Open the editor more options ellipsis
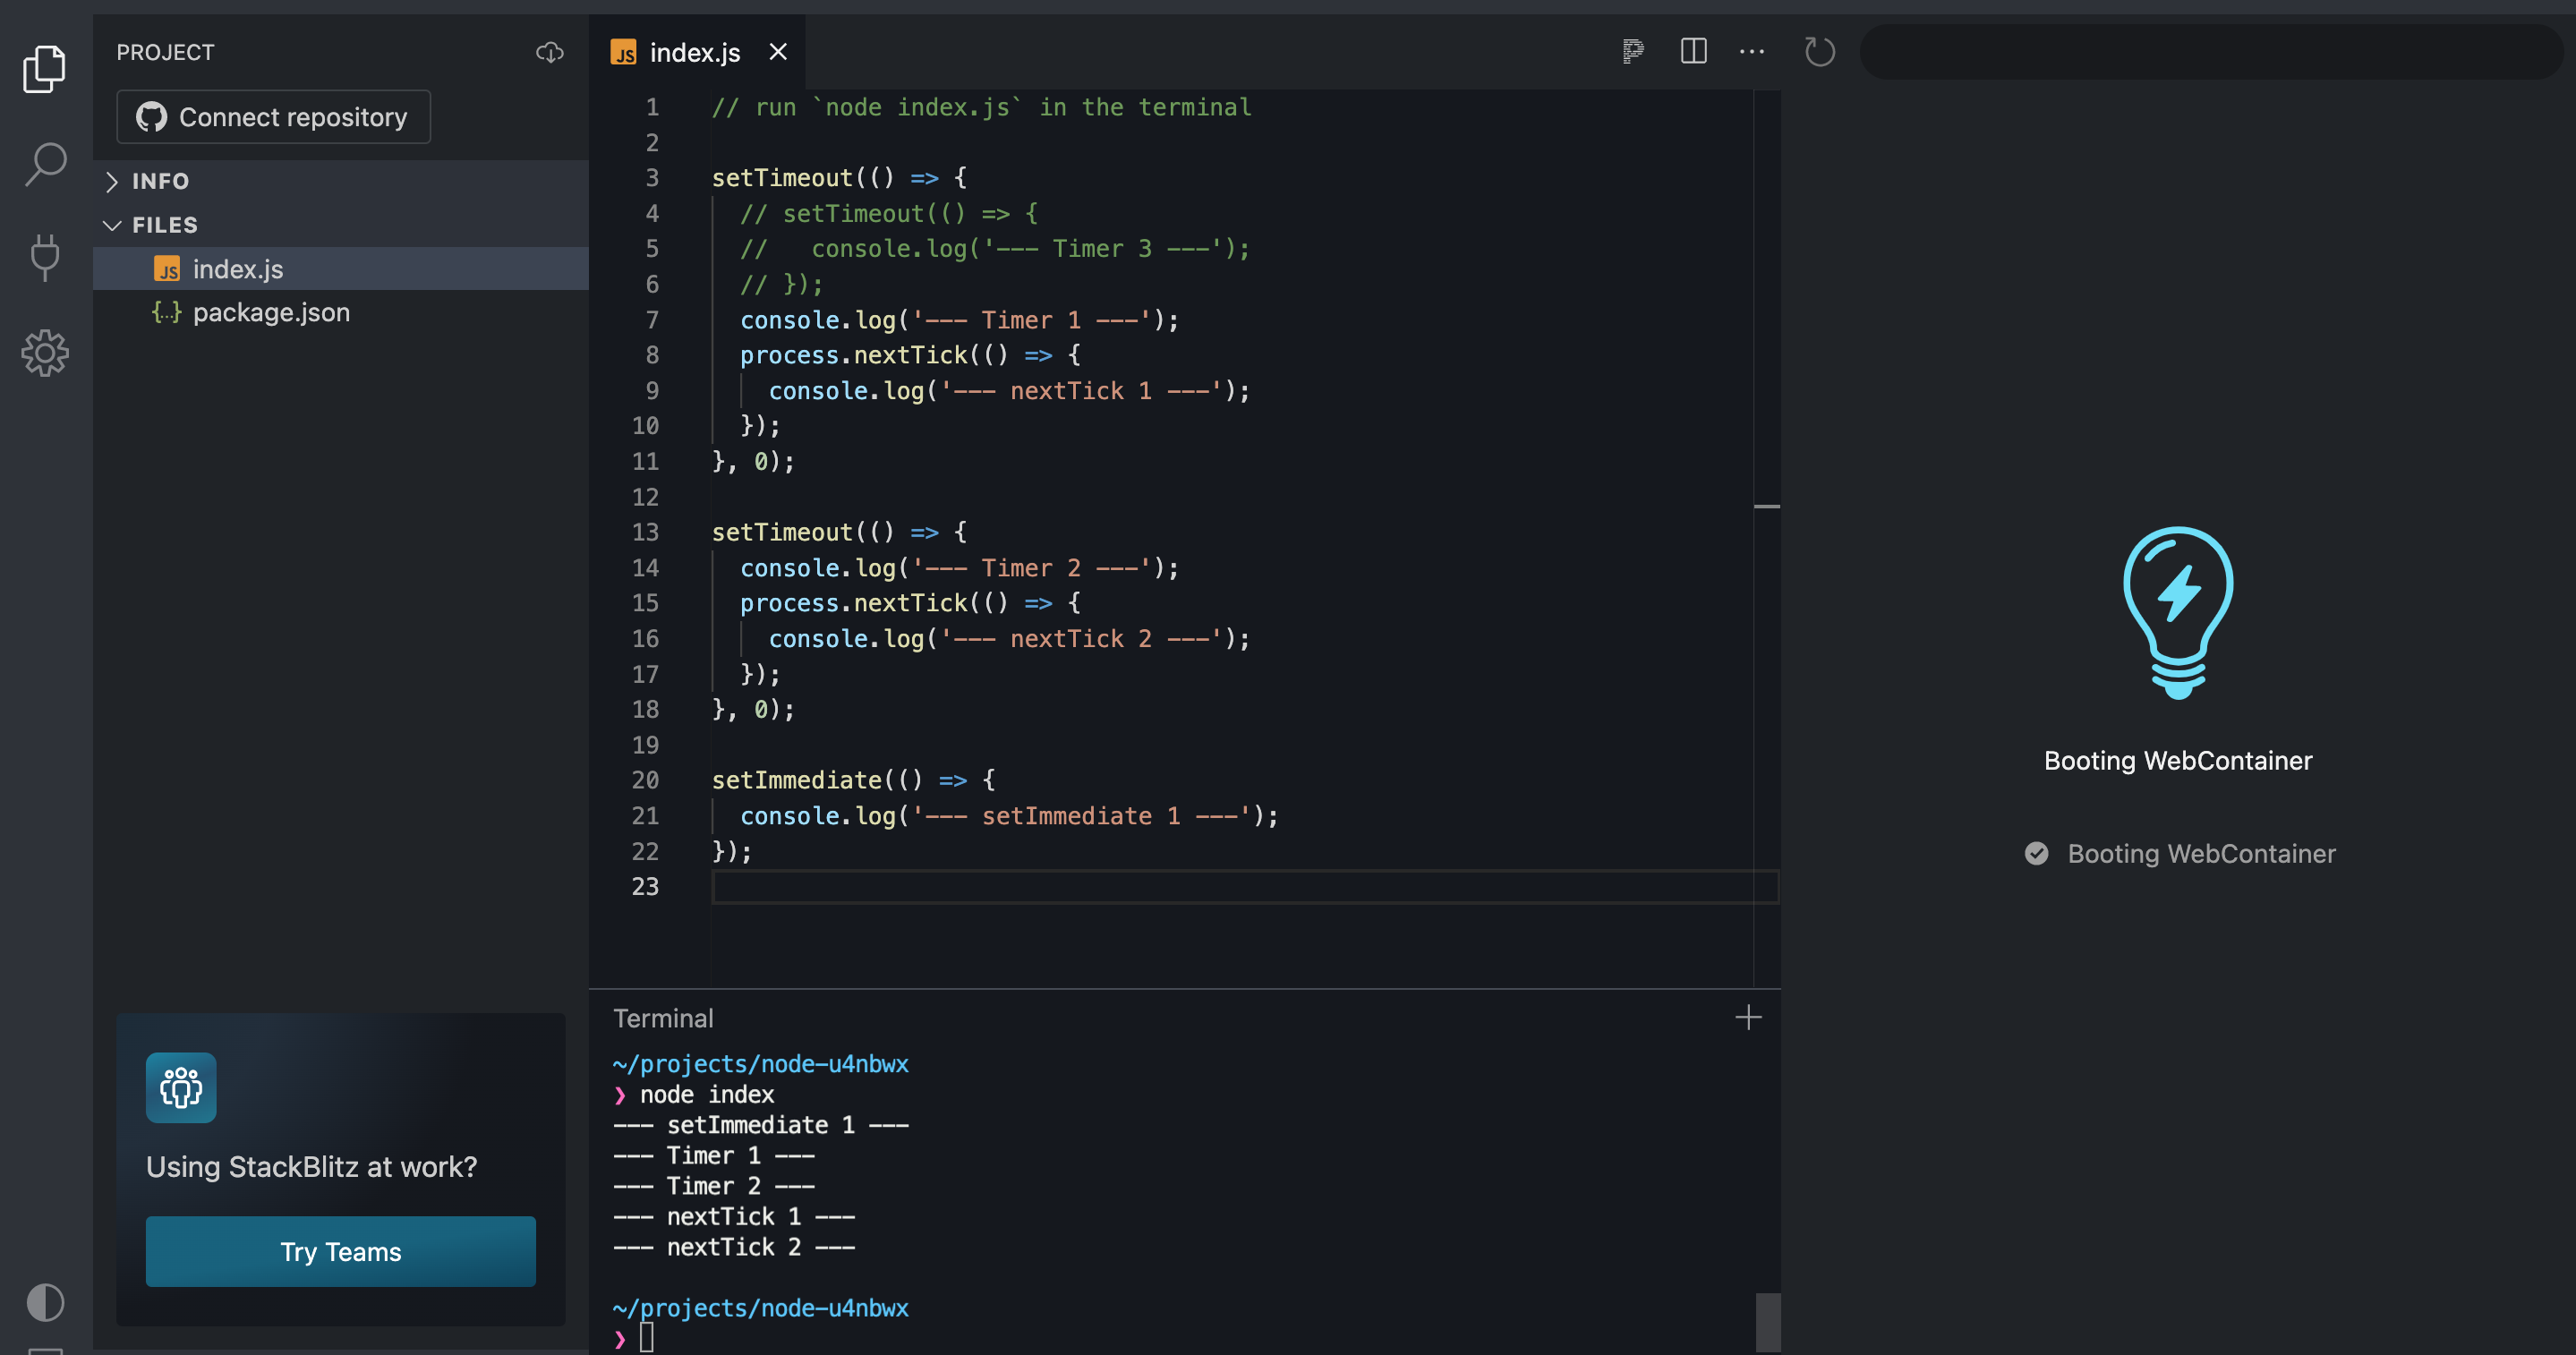The height and width of the screenshot is (1355, 2576). click(1751, 51)
